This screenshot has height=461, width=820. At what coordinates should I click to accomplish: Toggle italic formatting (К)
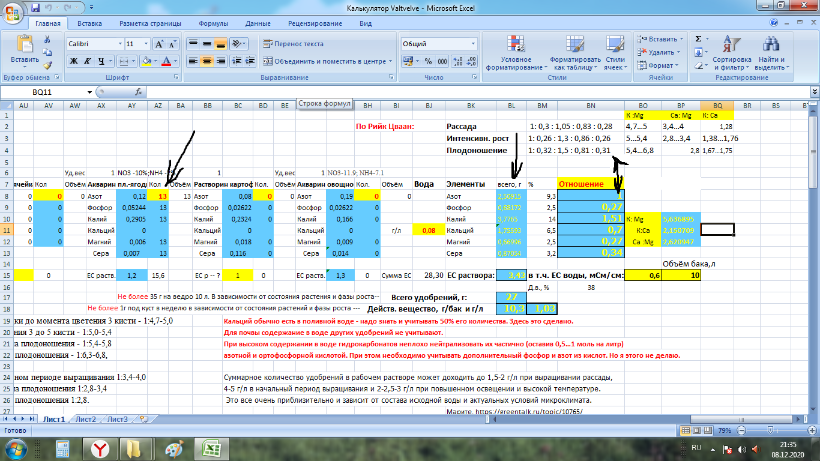click(x=87, y=61)
